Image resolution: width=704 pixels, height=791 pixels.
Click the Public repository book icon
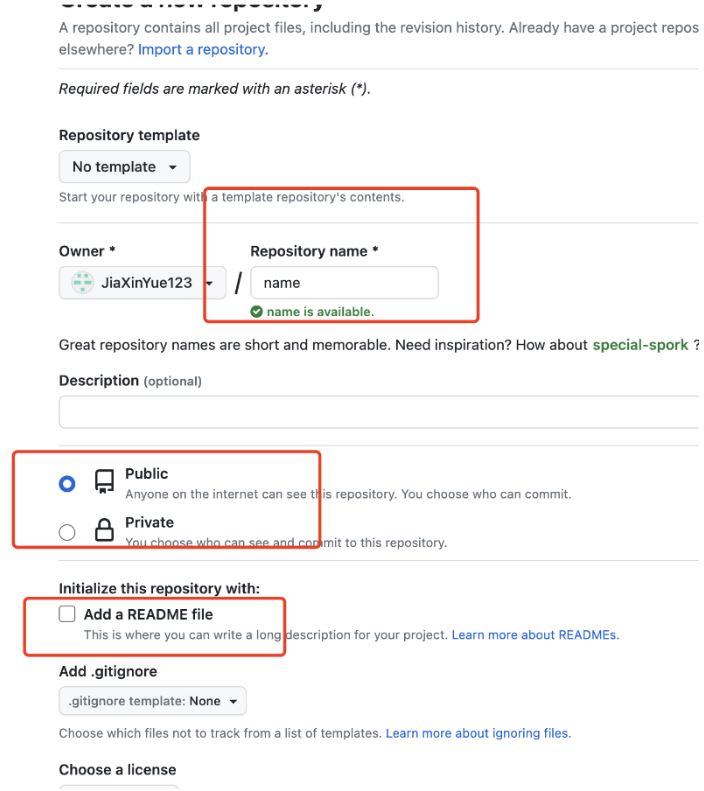104,483
